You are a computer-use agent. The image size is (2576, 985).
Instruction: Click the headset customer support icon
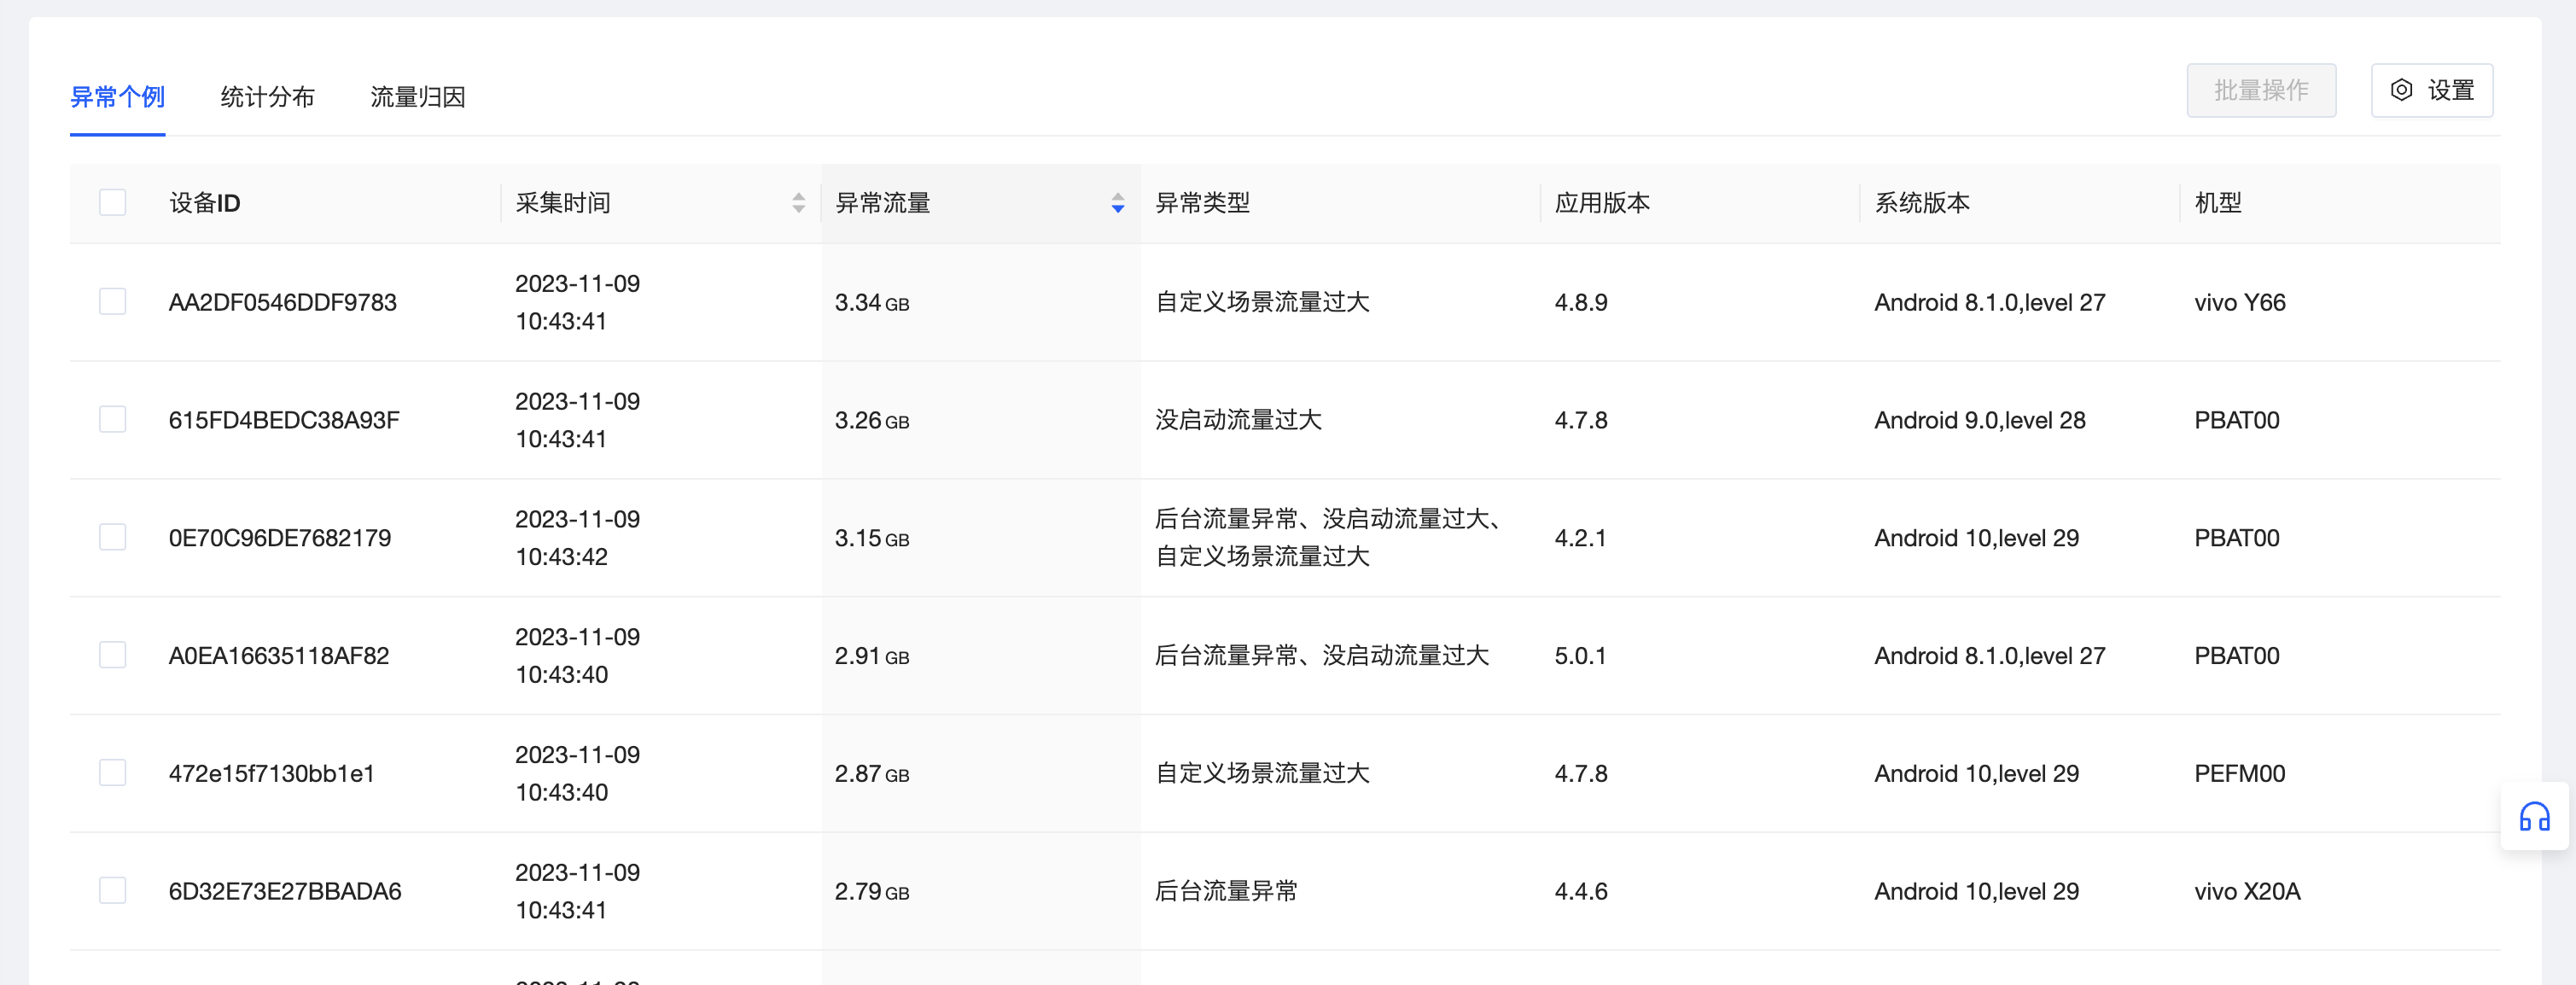coord(2533,817)
